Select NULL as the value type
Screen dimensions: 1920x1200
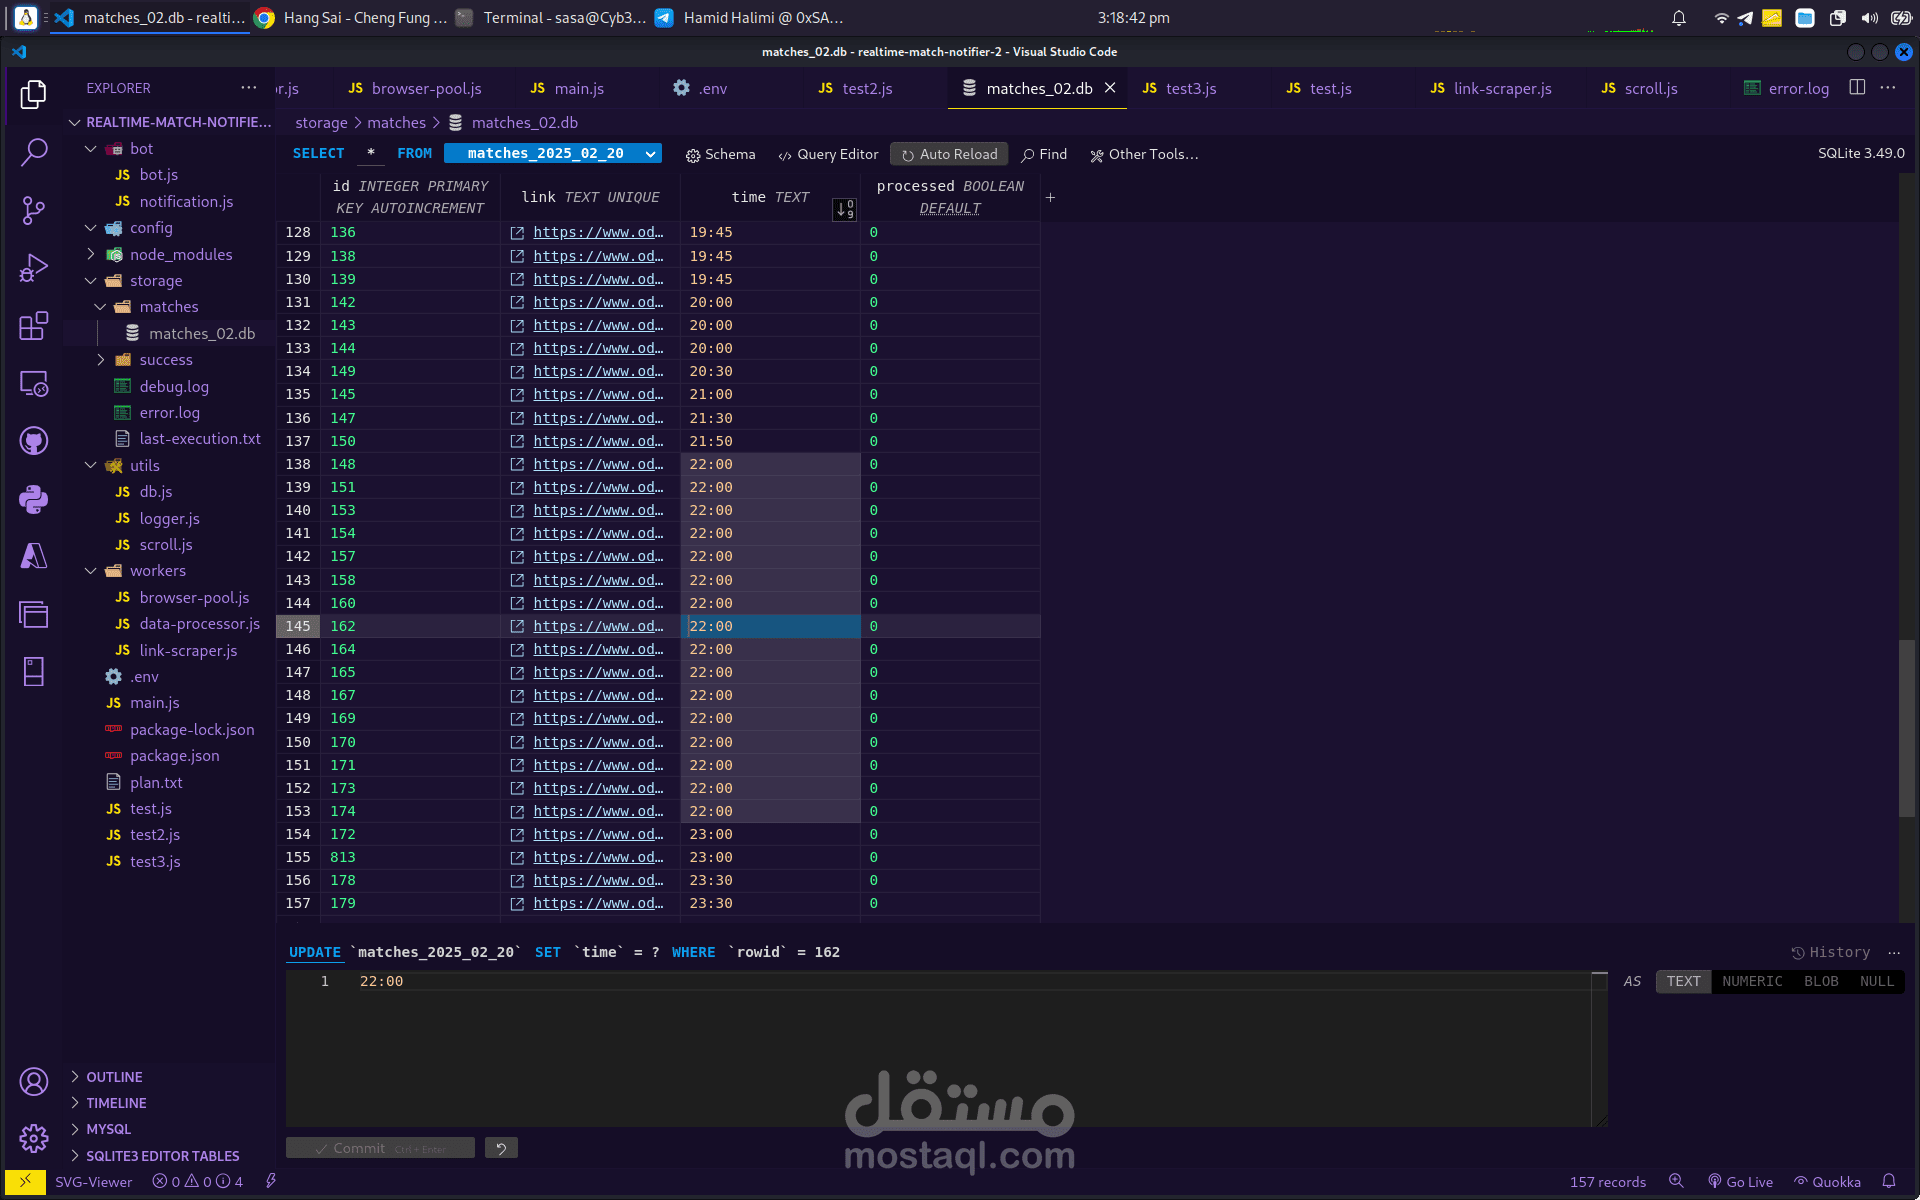(1876, 981)
